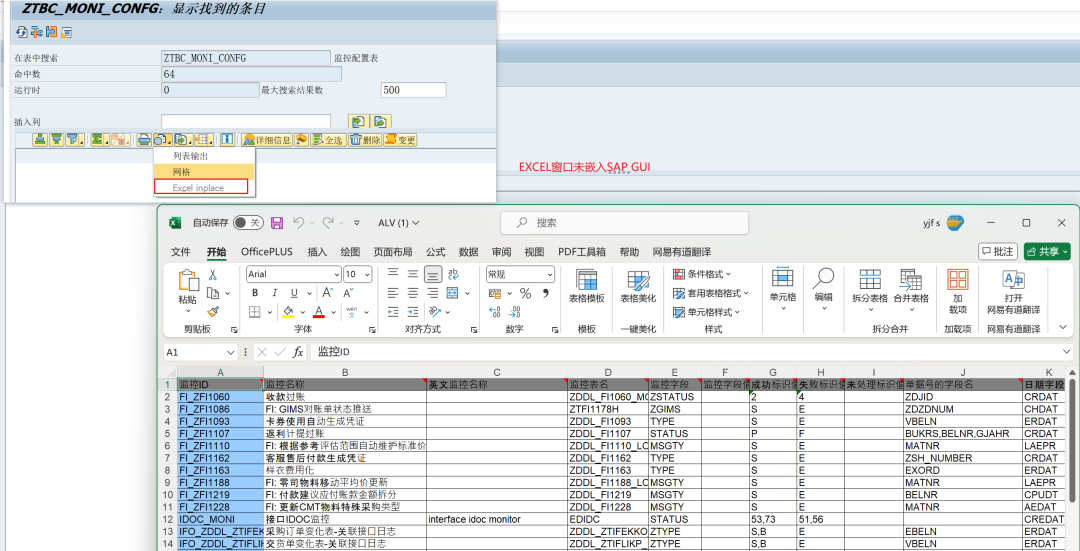Viewport: 1080px width, 551px height.
Task: Click the 表格模板 ribbon icon
Action: click(587, 287)
